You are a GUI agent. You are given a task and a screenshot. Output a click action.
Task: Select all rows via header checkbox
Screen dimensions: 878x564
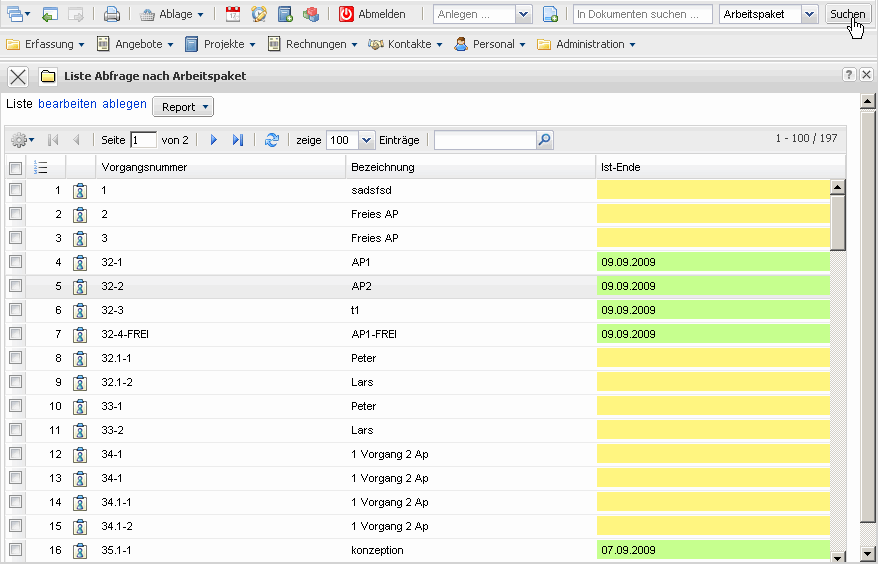pos(15,167)
